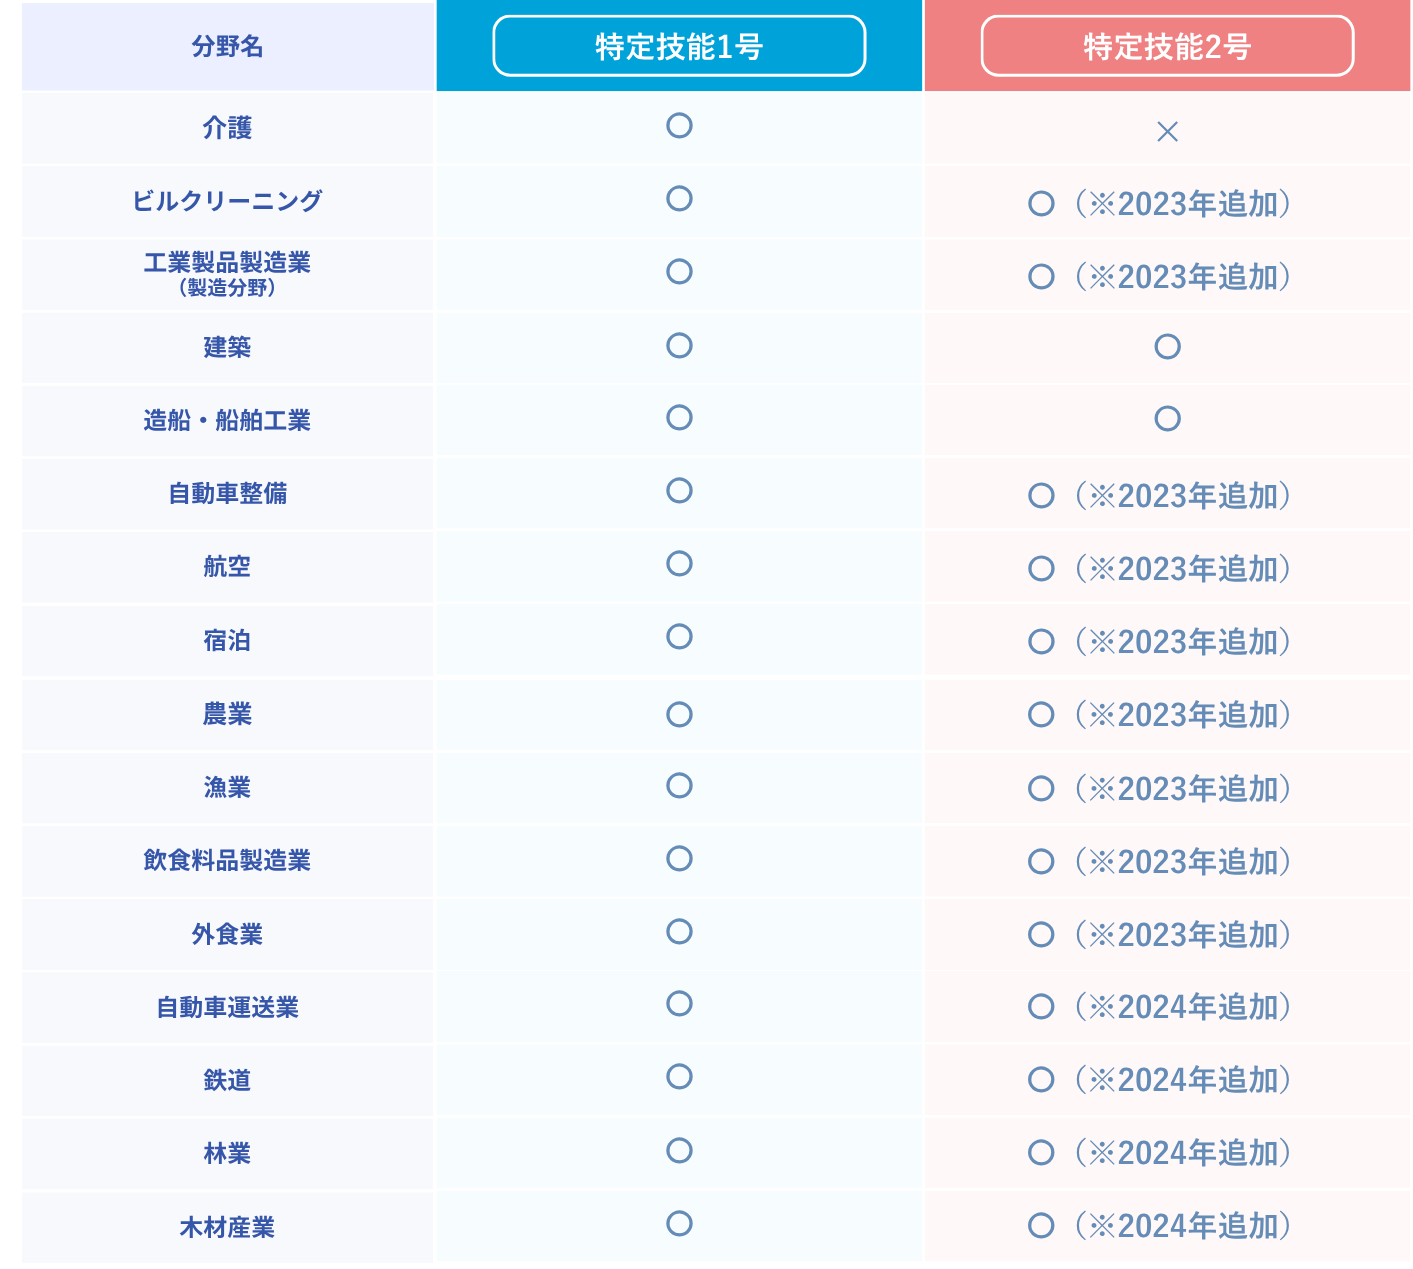Click the 特定技能1号 circle for 鉄道
The image size is (1413, 1269).
[679, 1077]
